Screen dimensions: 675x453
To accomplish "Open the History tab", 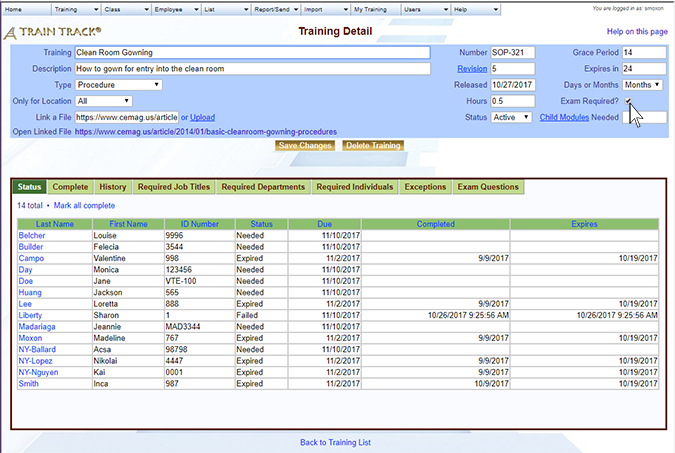I will pos(113,187).
